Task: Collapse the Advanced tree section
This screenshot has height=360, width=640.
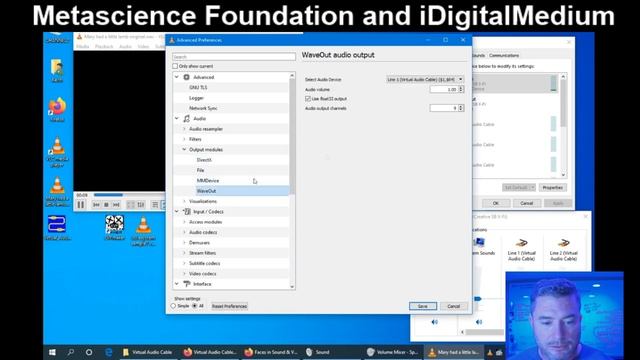Action: [x=177, y=77]
